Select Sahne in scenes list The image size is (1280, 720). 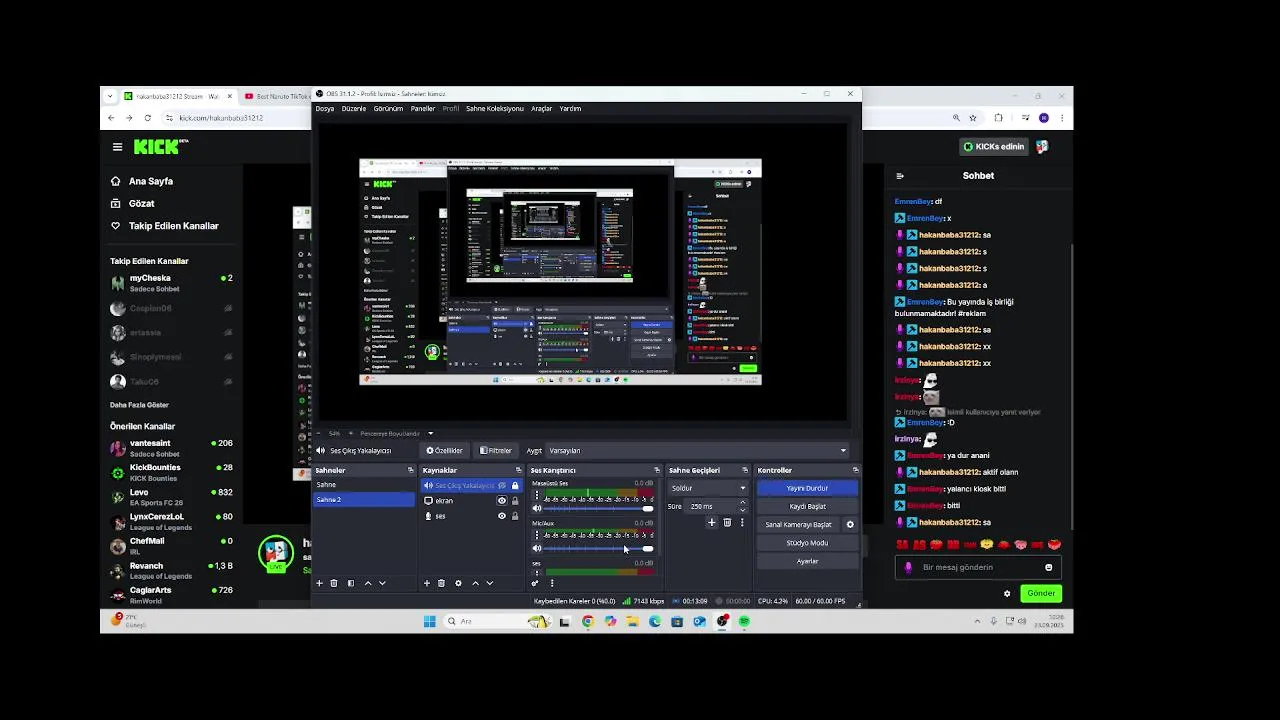[364, 485]
